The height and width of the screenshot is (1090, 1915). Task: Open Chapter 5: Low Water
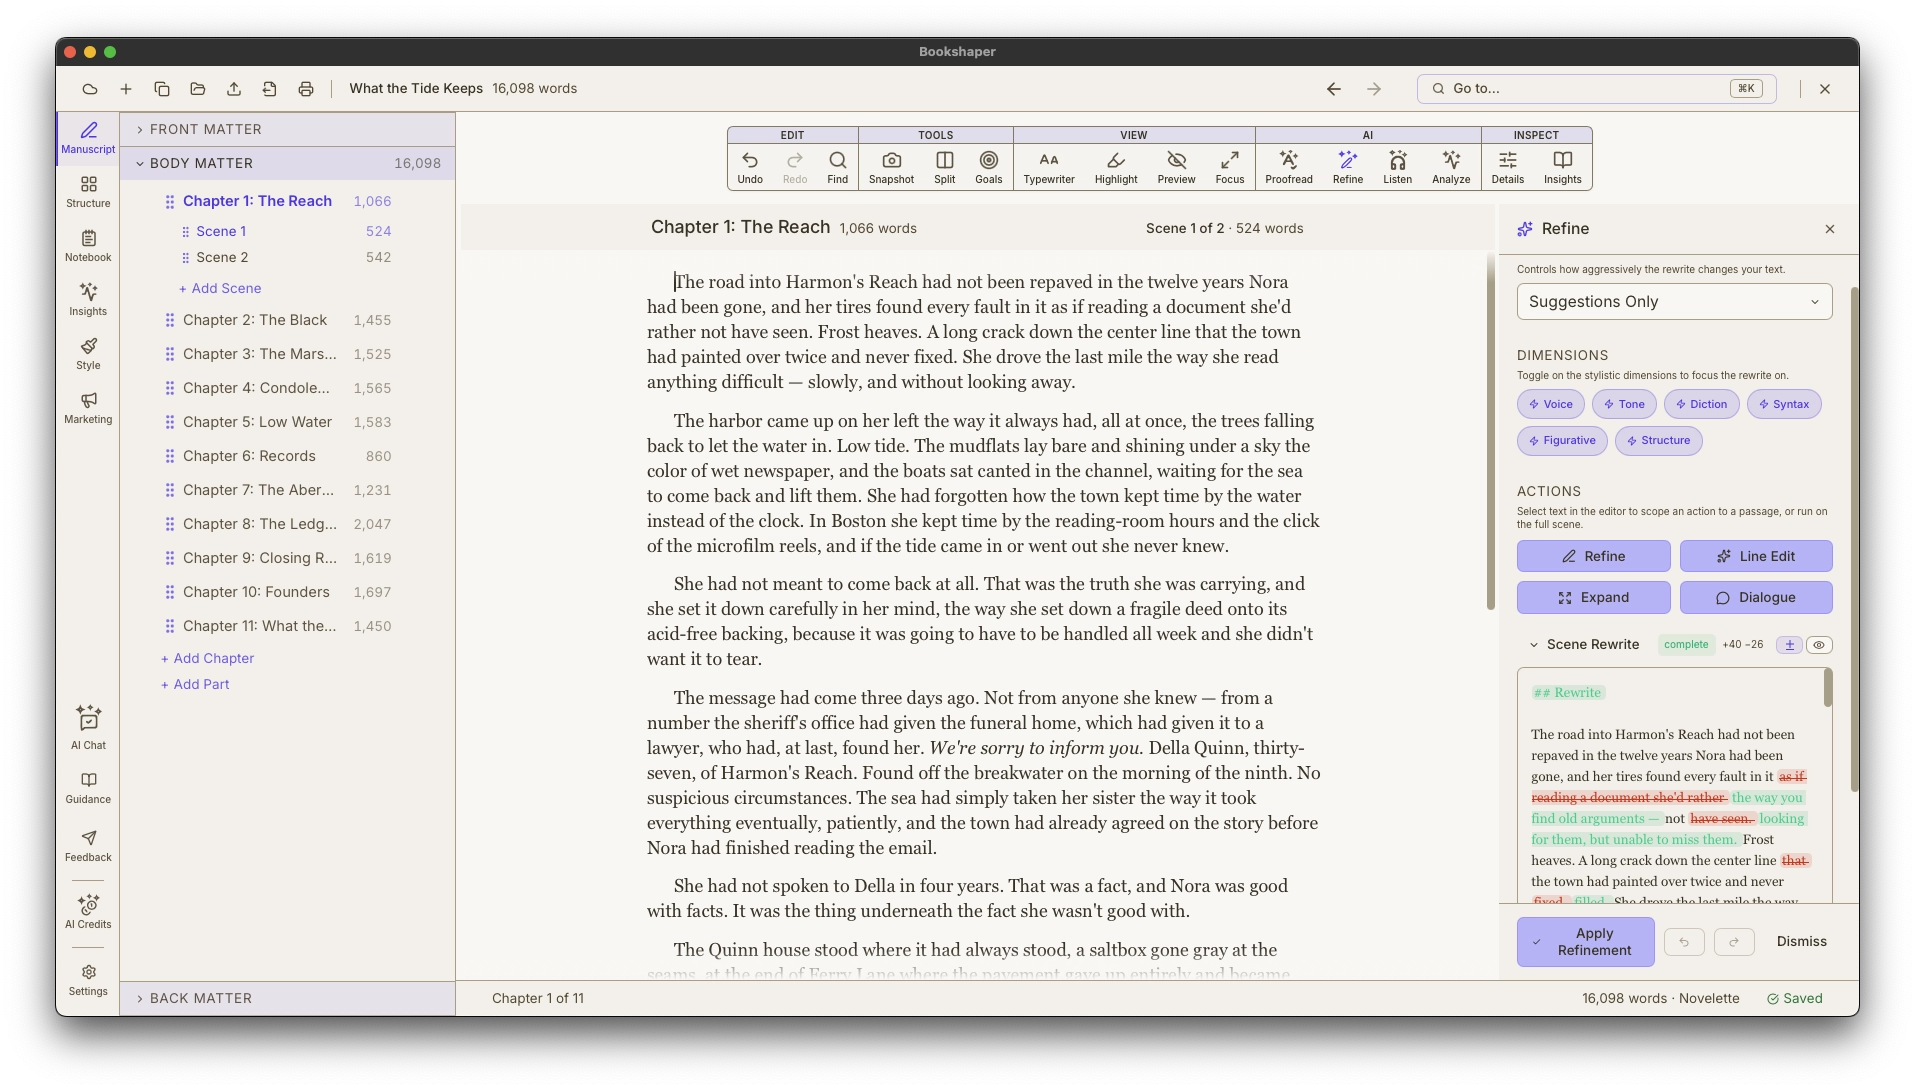pos(257,422)
